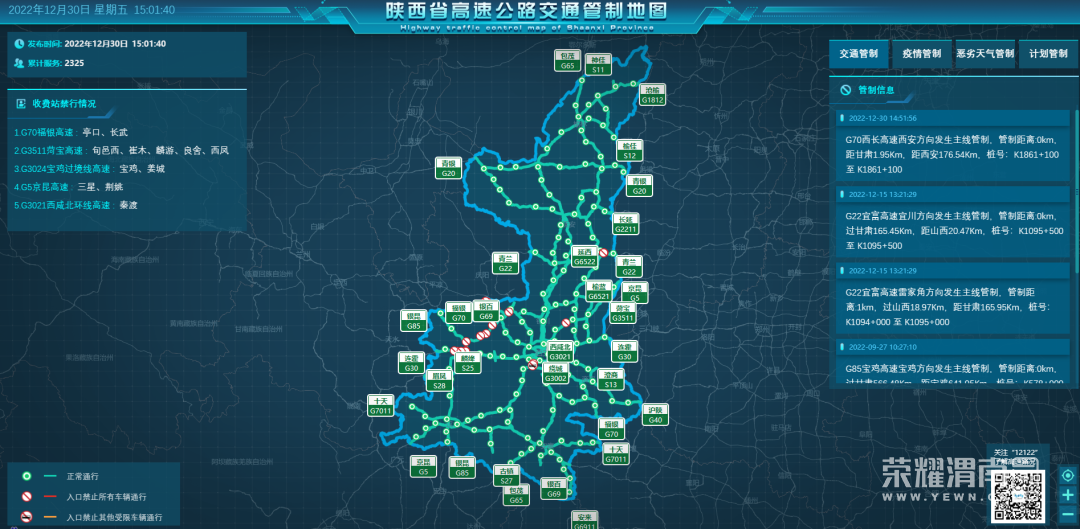
Task: Click the map locate/recenter button
Action: click(1068, 475)
